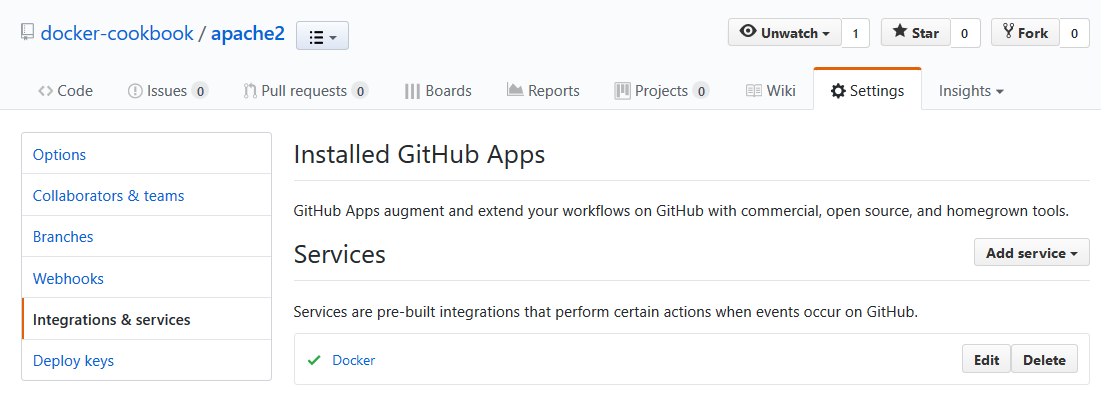Open Webhooks settings

(147, 278)
